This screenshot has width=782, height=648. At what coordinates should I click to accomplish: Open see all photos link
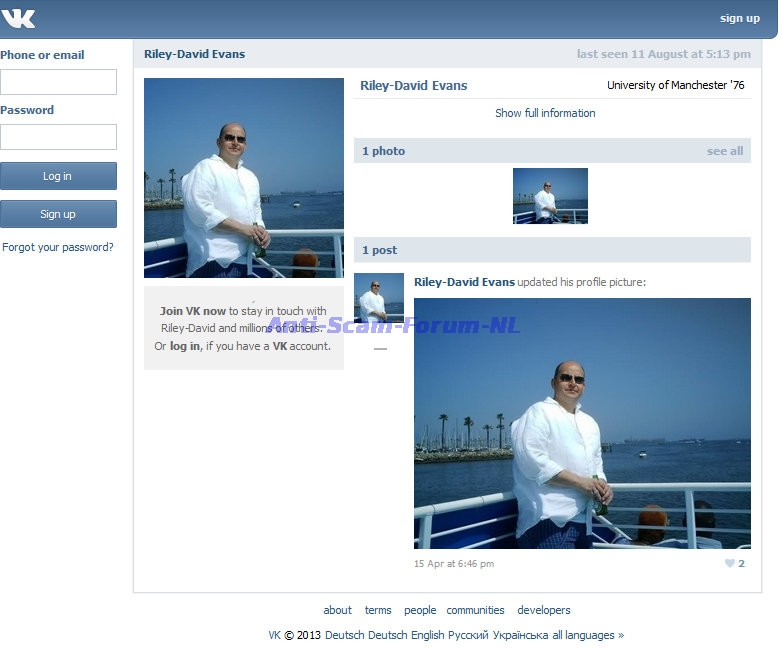coord(724,151)
